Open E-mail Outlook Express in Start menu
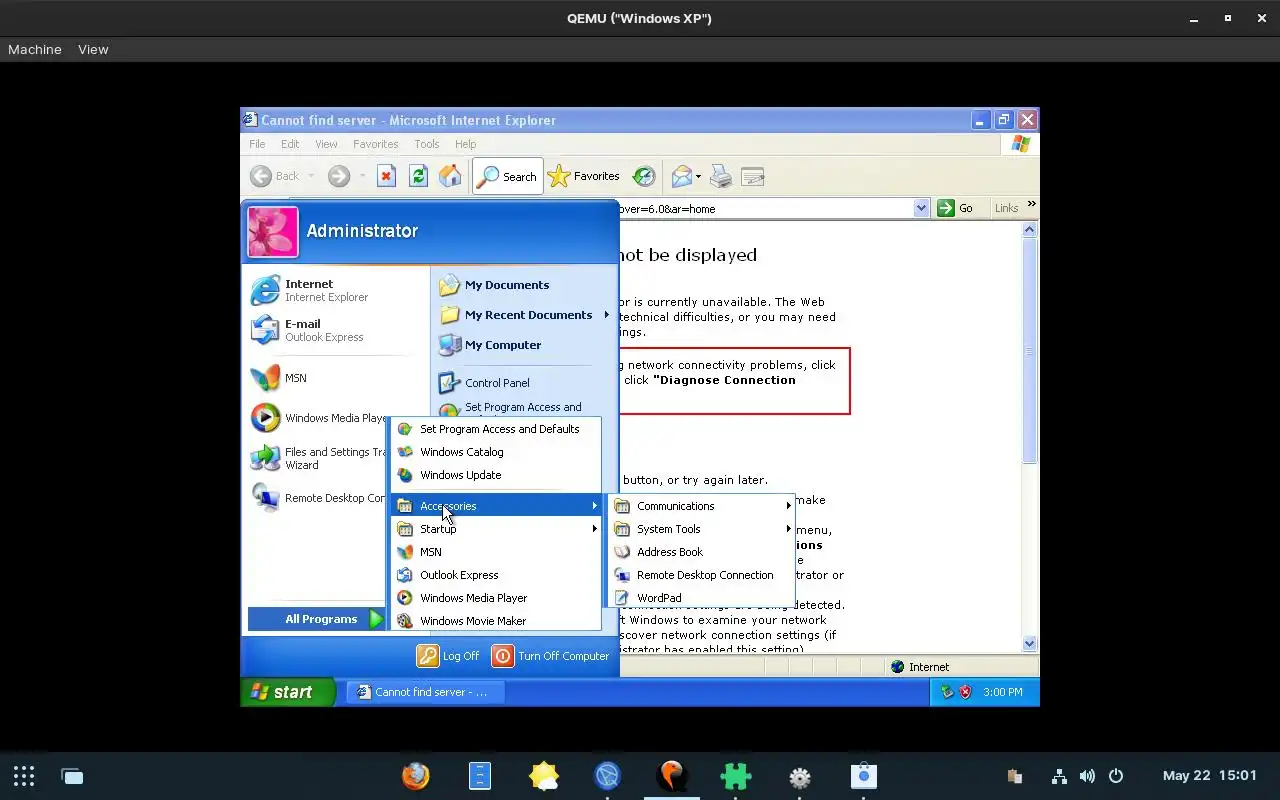 point(338,330)
